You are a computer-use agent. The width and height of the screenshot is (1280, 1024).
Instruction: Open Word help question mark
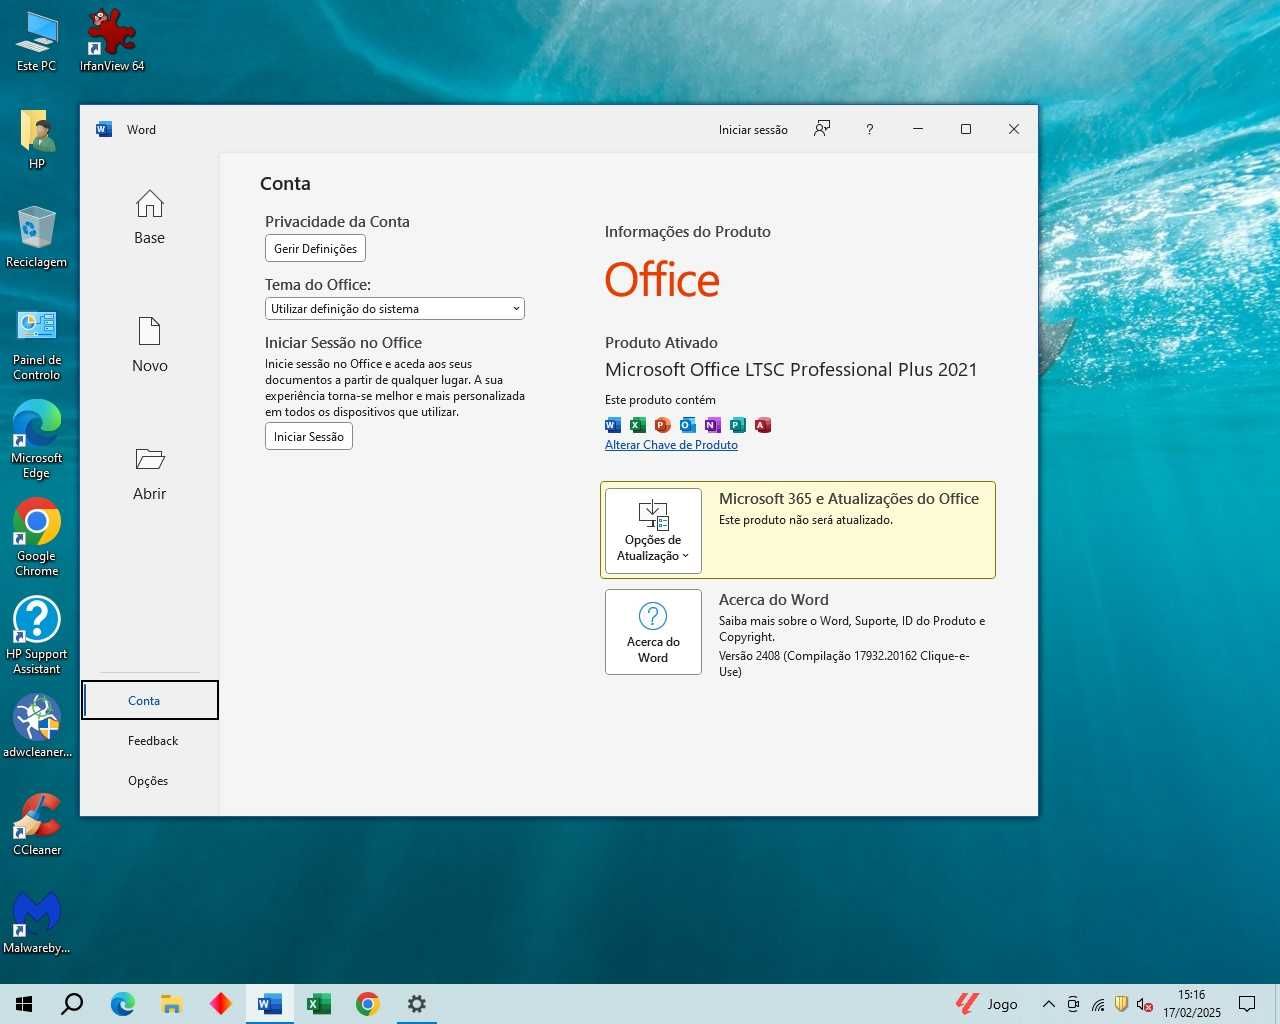[x=869, y=129]
